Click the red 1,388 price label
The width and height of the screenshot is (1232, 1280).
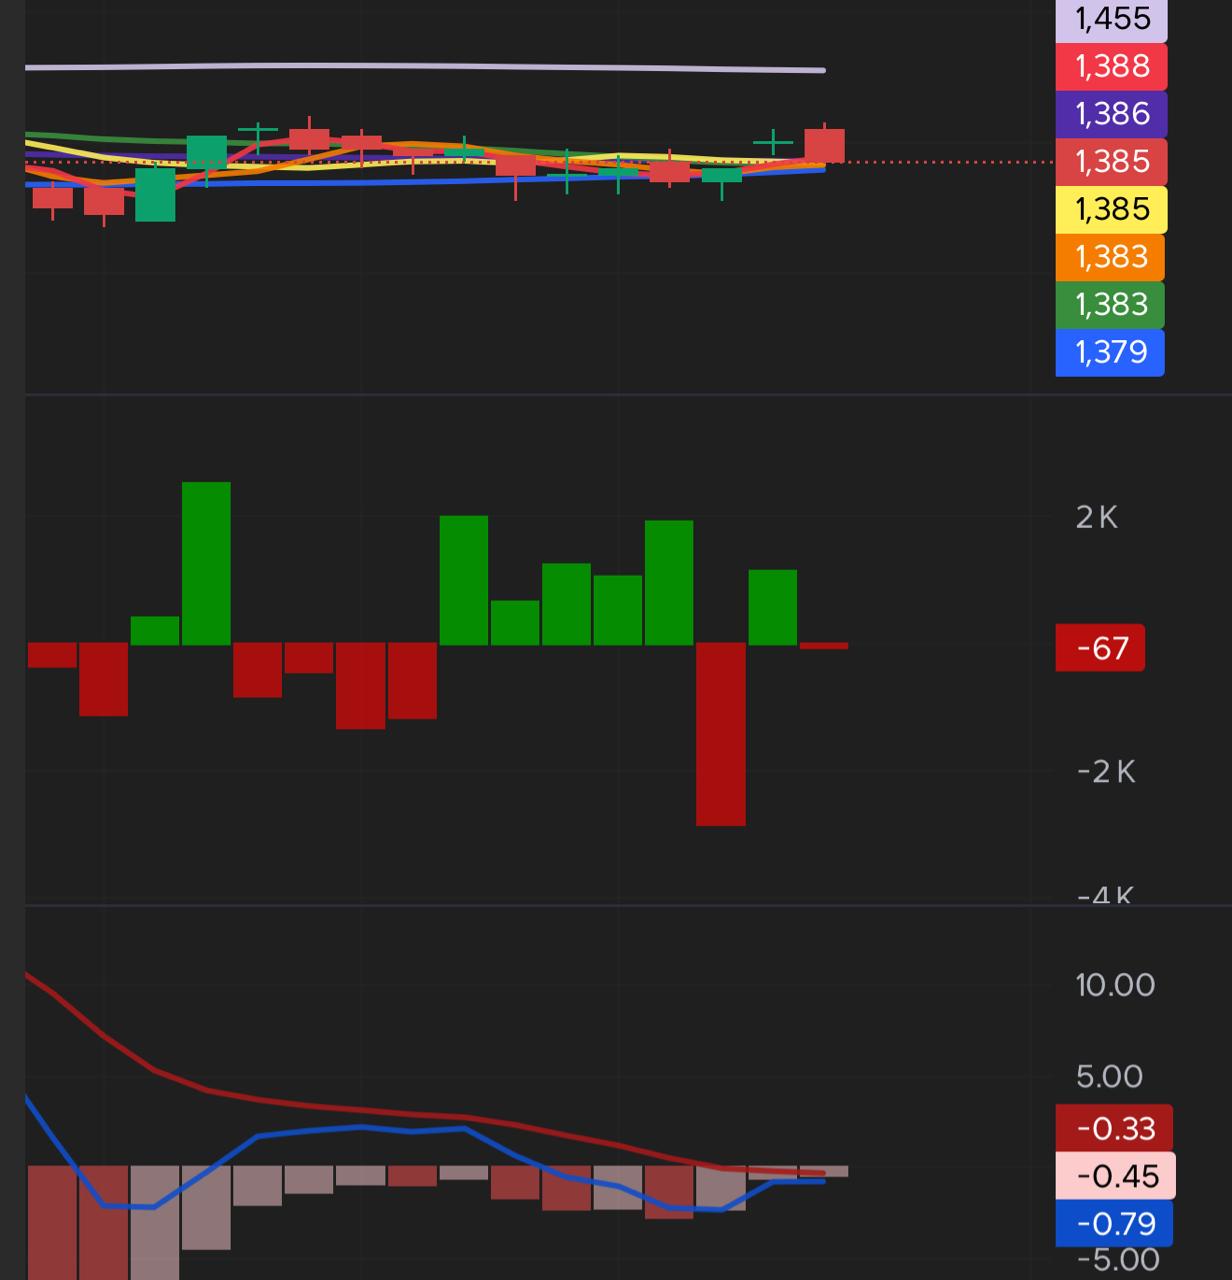coord(1111,66)
